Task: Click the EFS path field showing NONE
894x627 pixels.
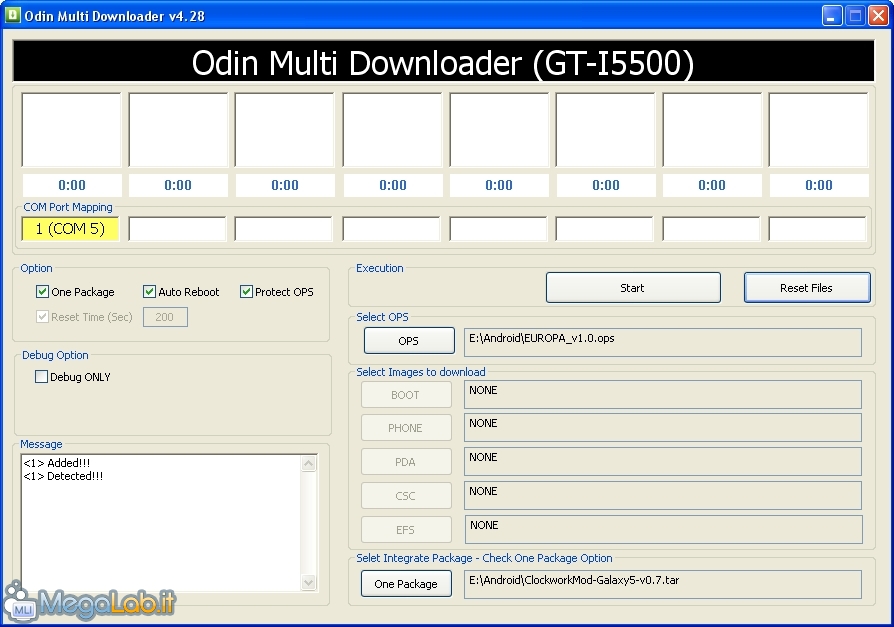Action: (x=663, y=530)
